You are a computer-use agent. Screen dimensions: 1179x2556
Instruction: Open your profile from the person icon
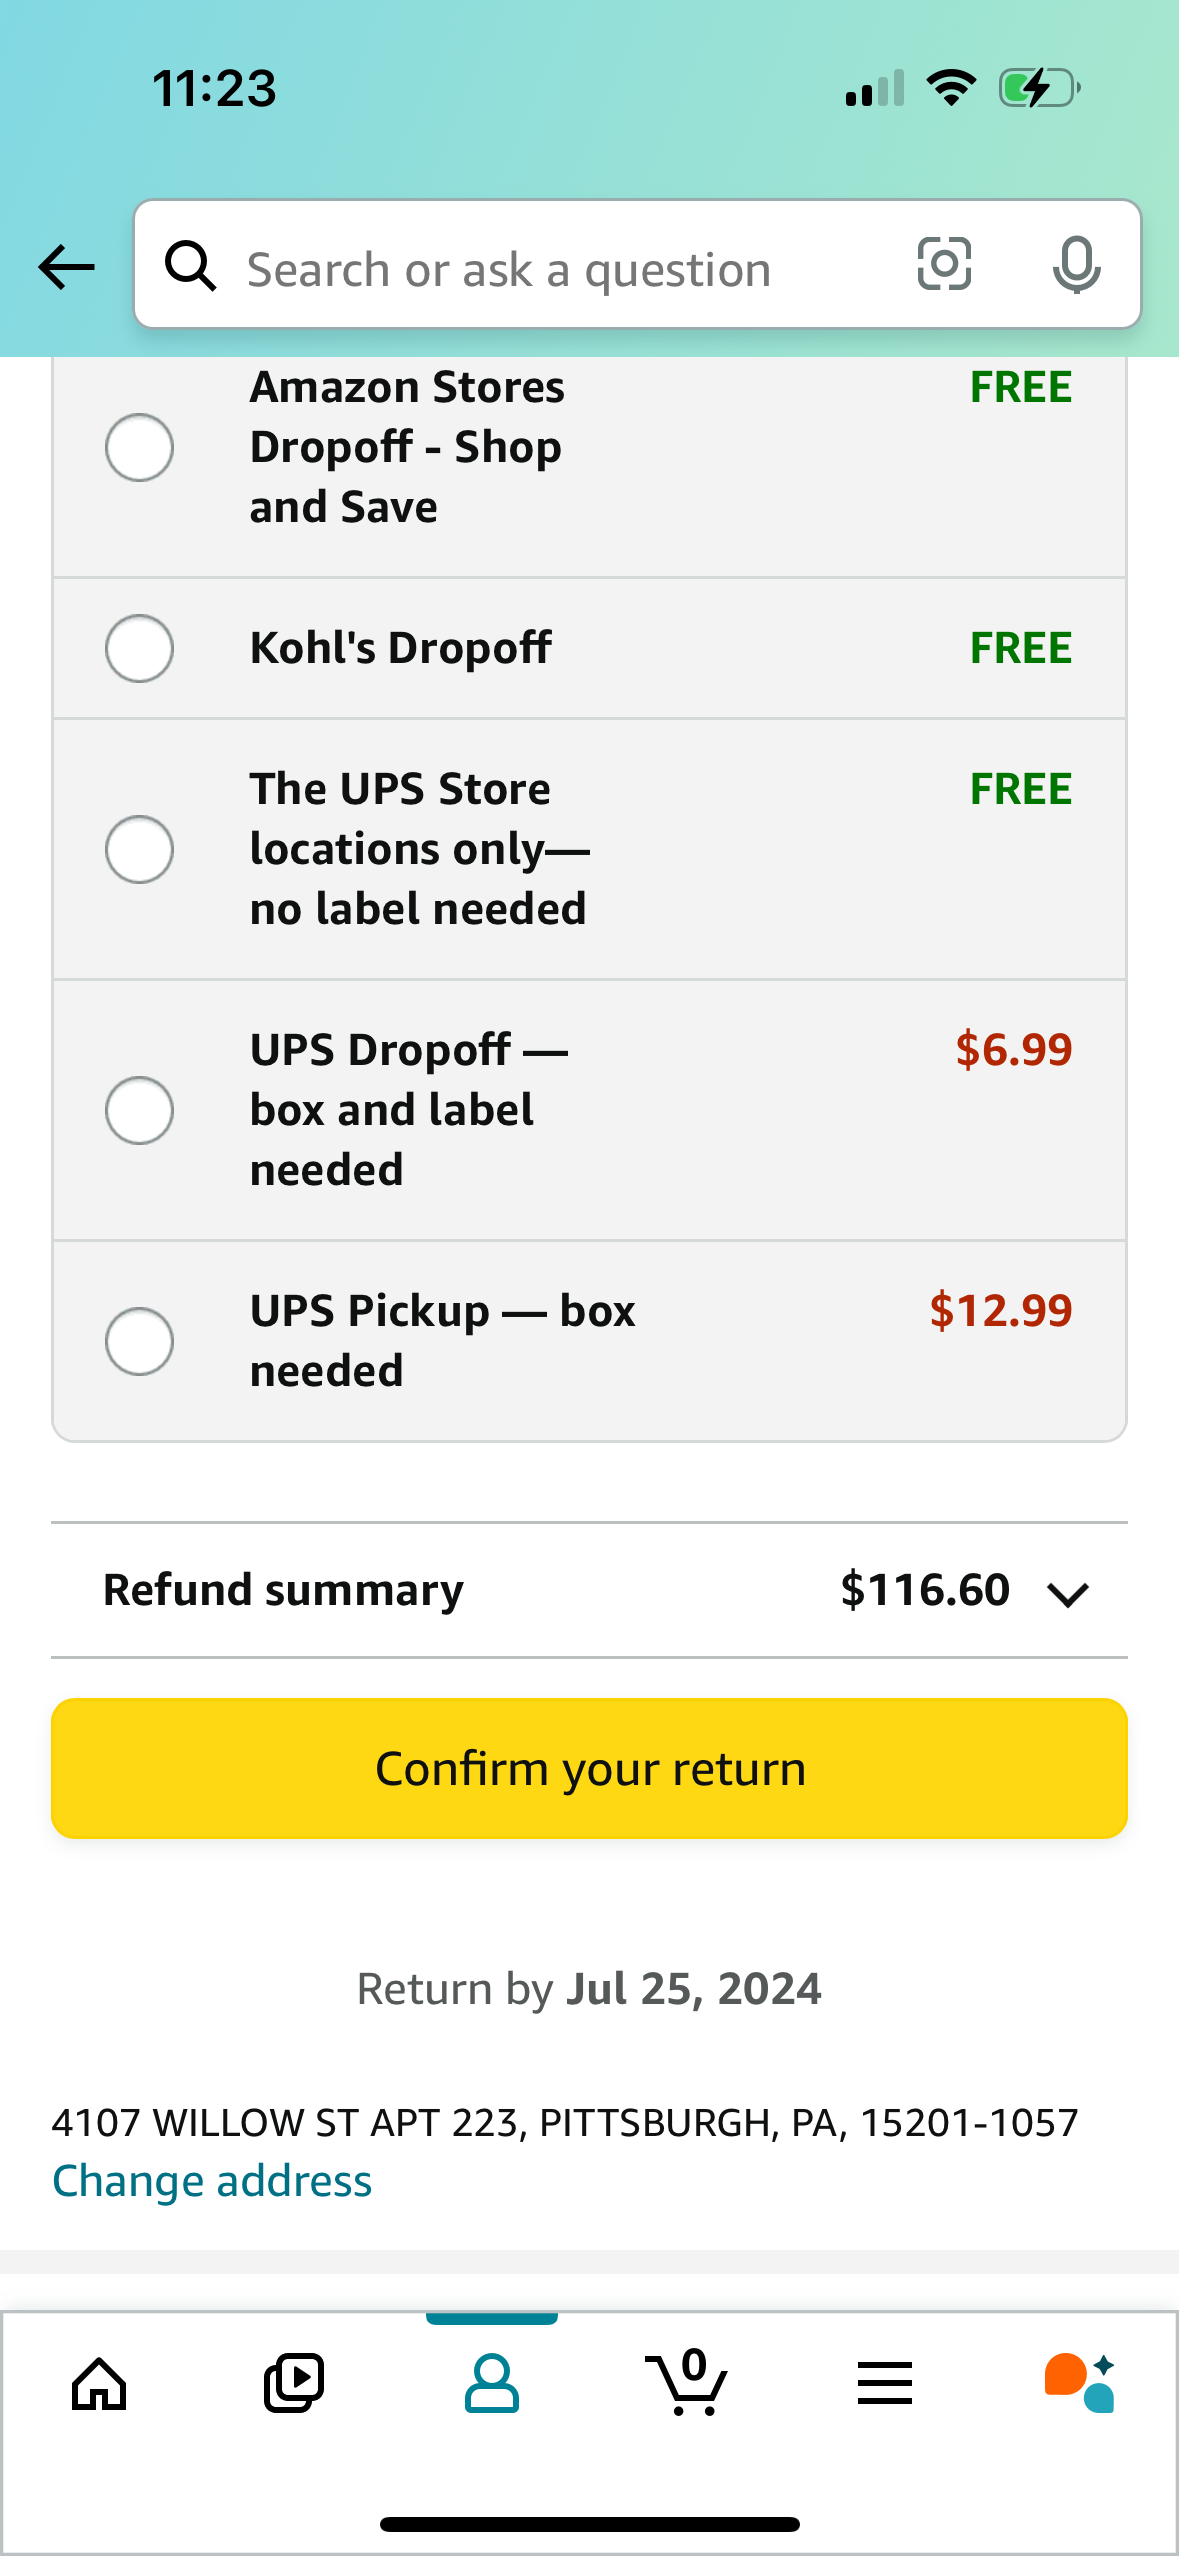coord(491,2382)
